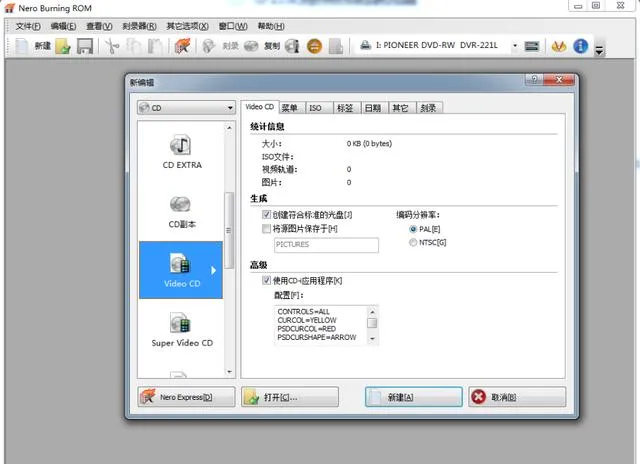Image resolution: width=640 pixels, height=464 pixels.
Task: Click the CURCOL=YELLOW configuration line
Action: pos(307,320)
